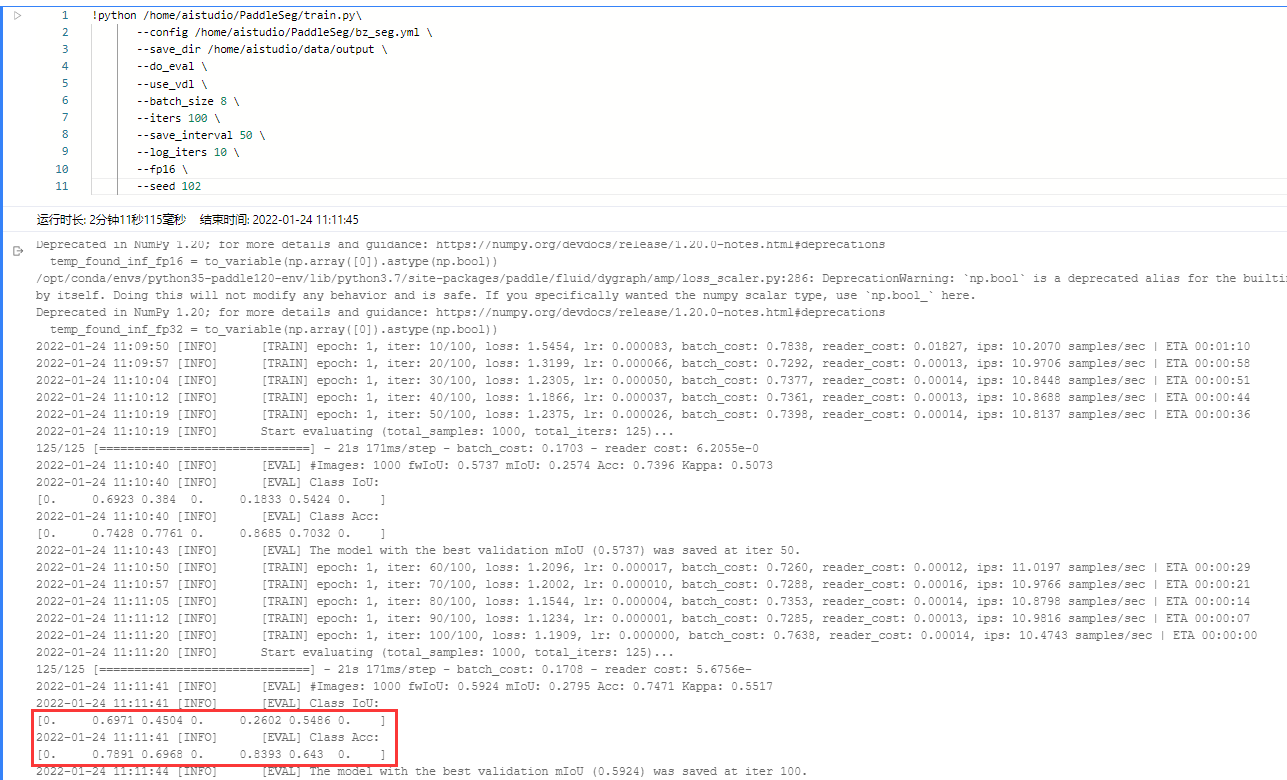
Task: Collapse the output using the output arrow icon
Action: coord(17,251)
